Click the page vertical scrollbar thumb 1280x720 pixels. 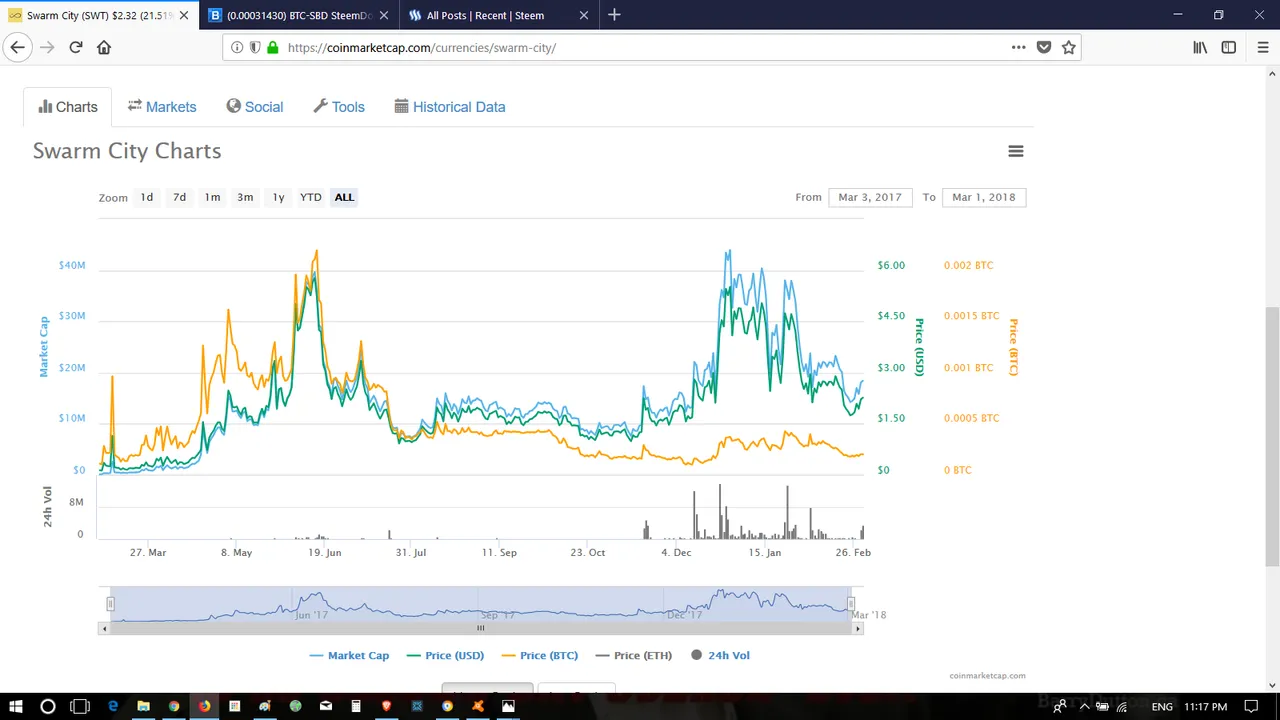click(1272, 437)
